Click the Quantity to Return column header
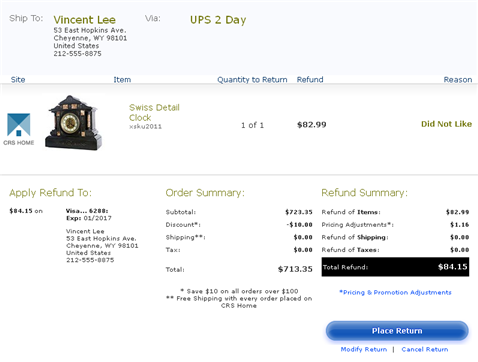This screenshot has height=362, width=478. click(x=252, y=80)
